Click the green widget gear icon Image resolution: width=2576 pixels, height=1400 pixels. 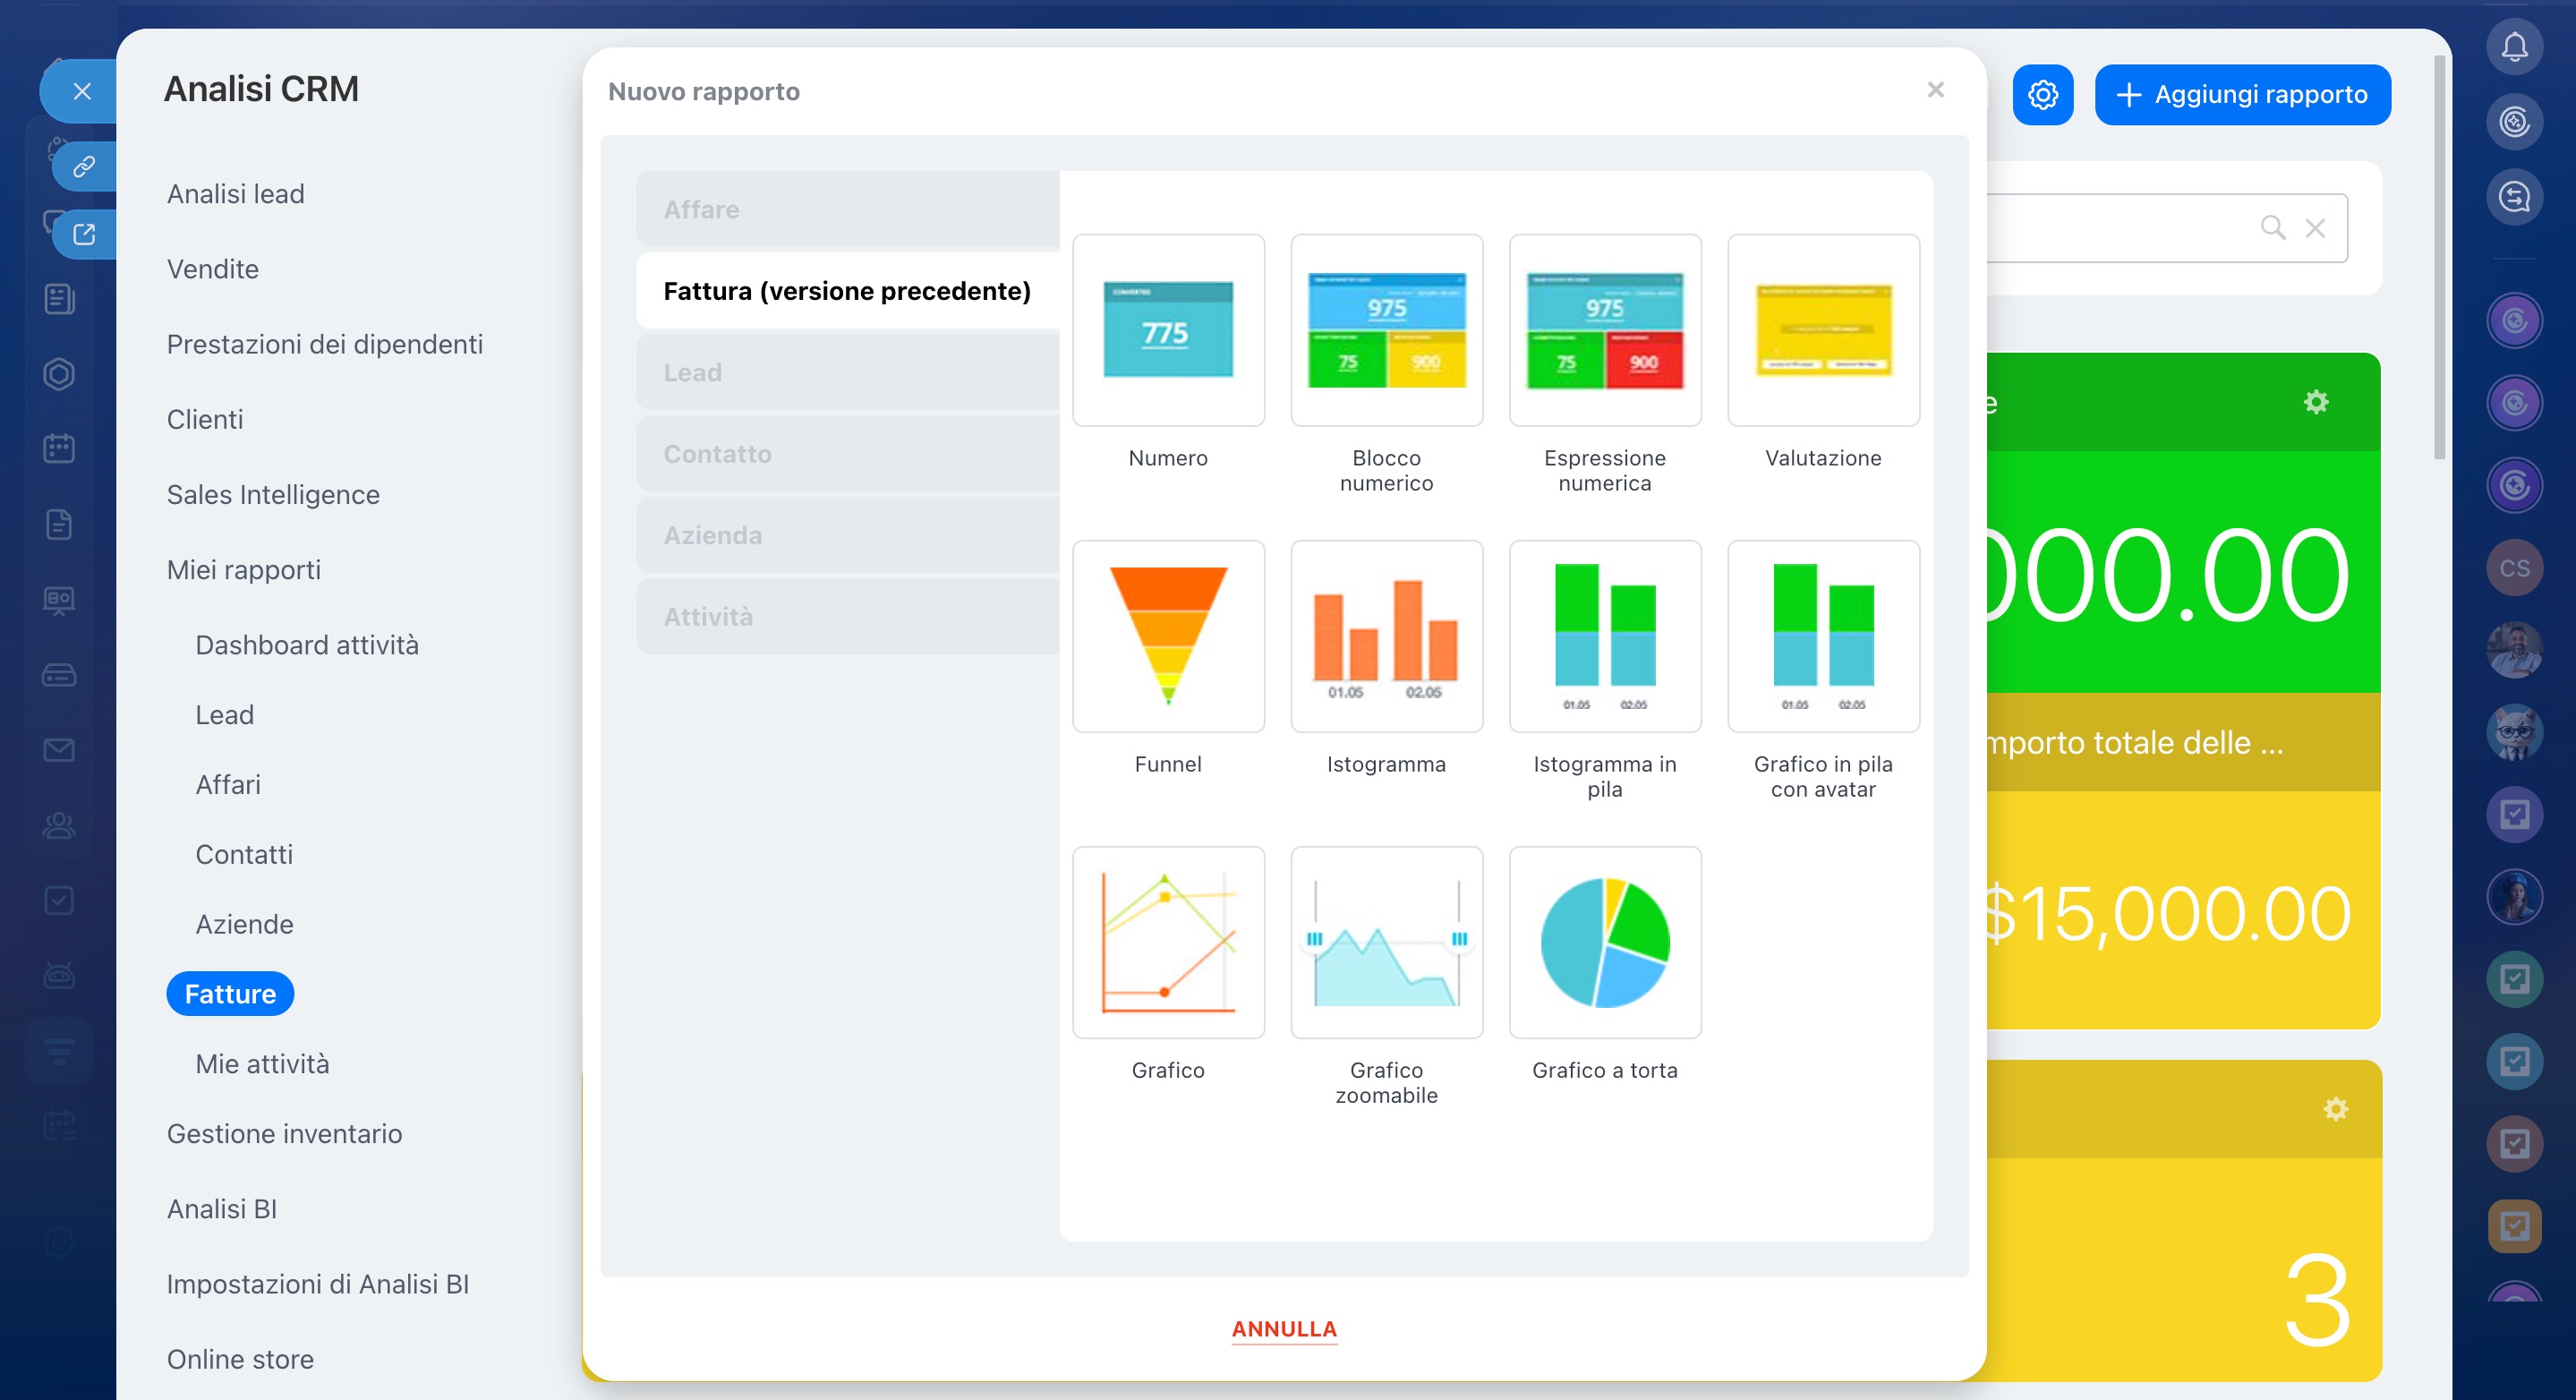2315,402
